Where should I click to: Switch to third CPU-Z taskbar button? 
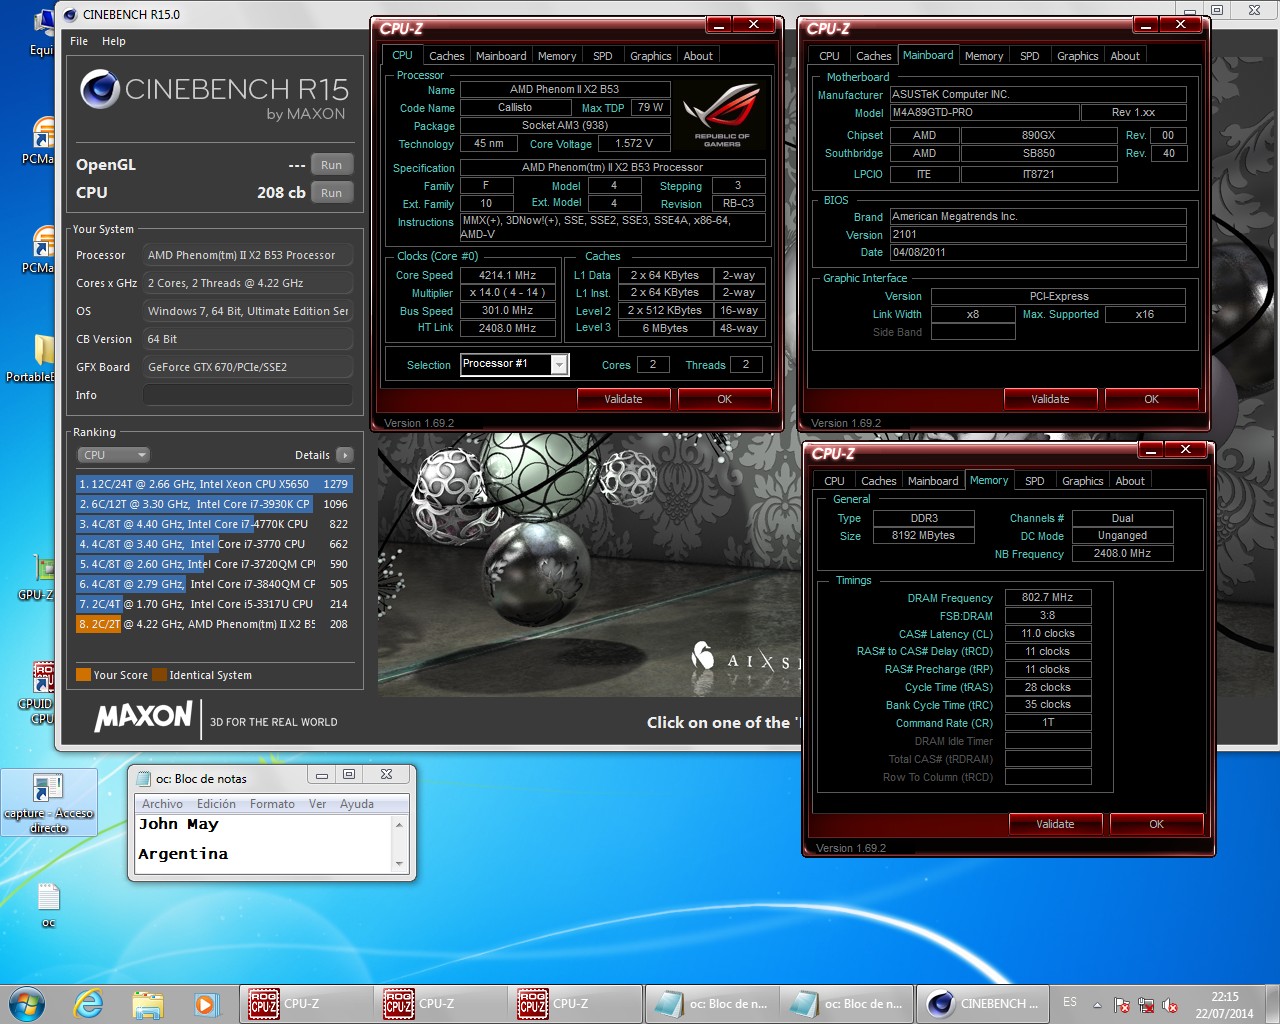tap(575, 1004)
